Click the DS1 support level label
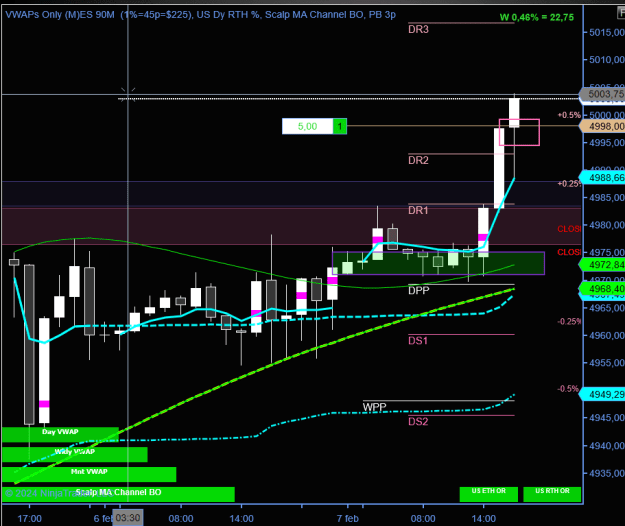 coord(418,340)
